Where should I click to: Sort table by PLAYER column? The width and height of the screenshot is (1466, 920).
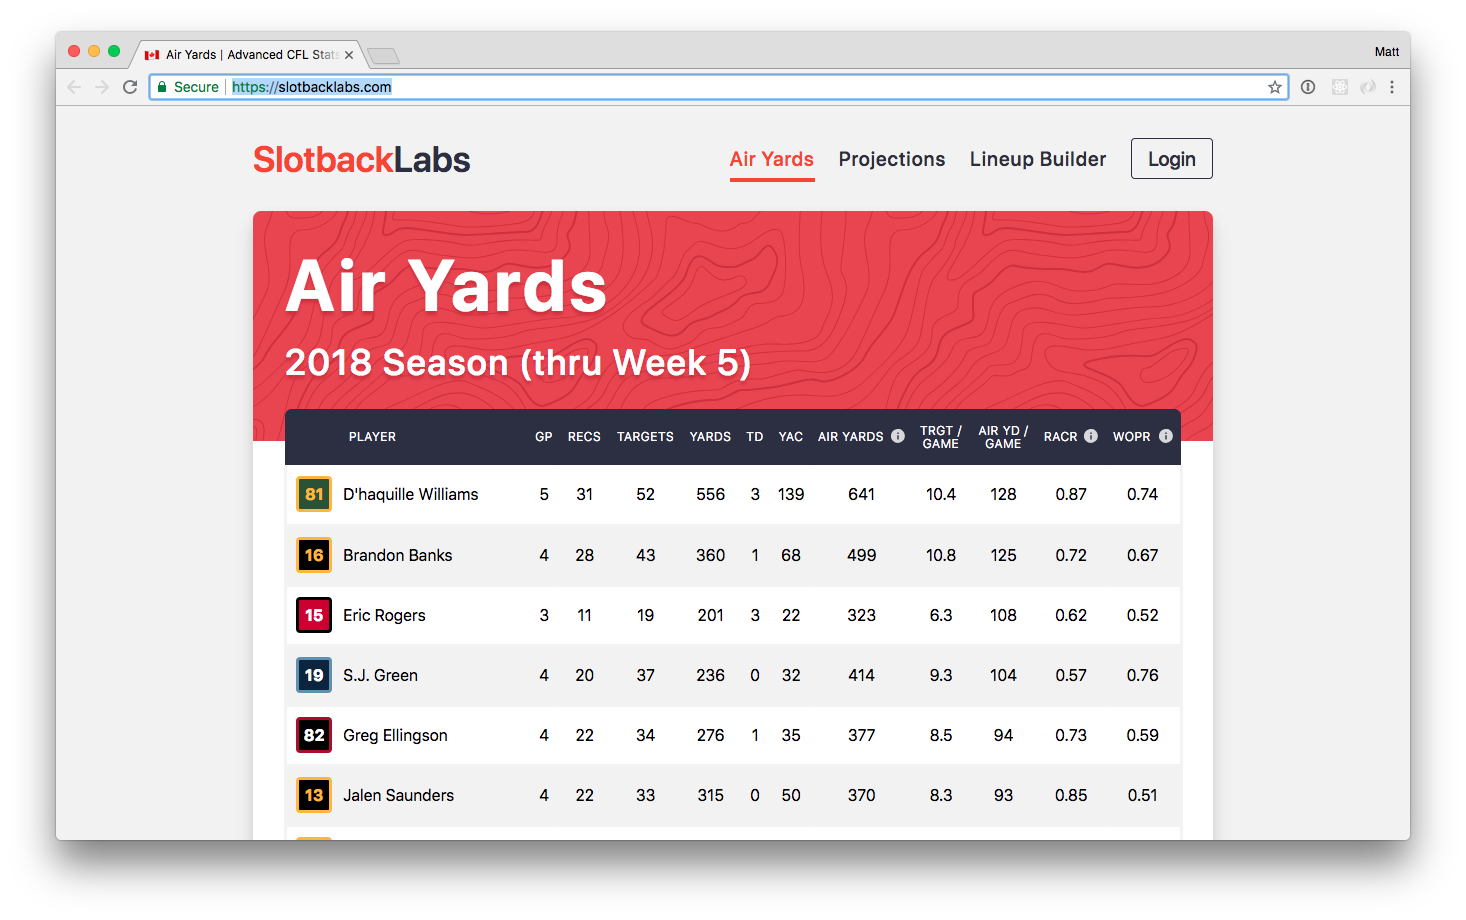point(372,437)
